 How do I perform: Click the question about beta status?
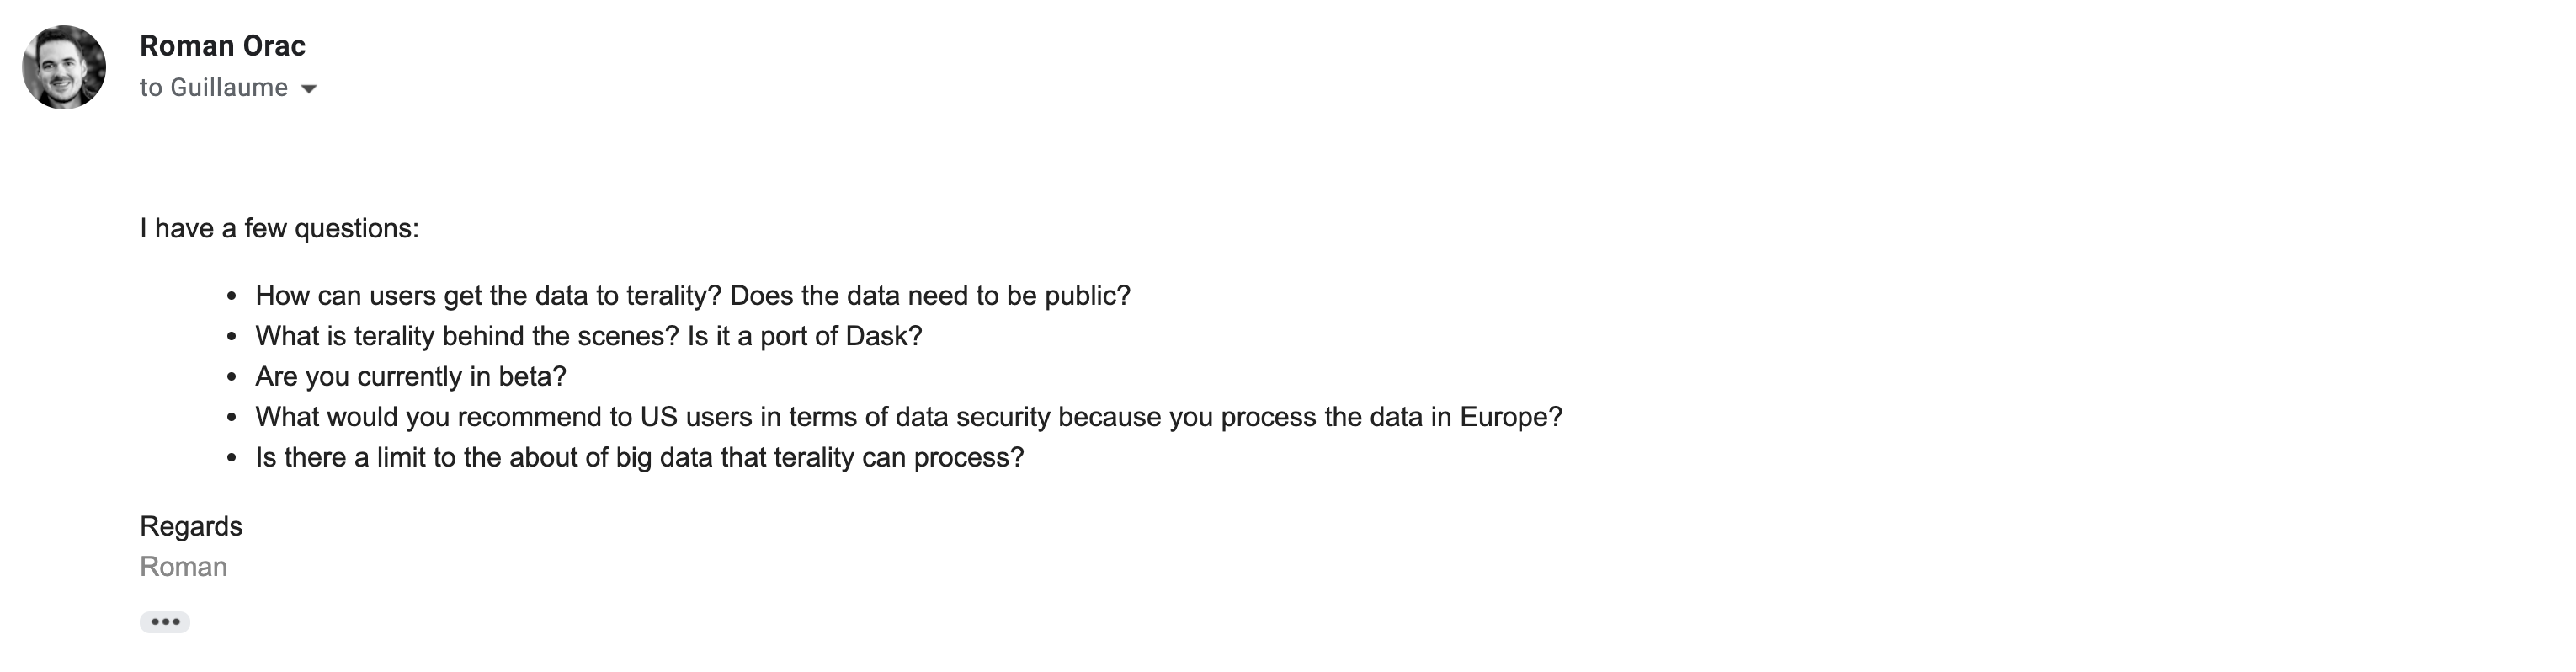click(410, 377)
